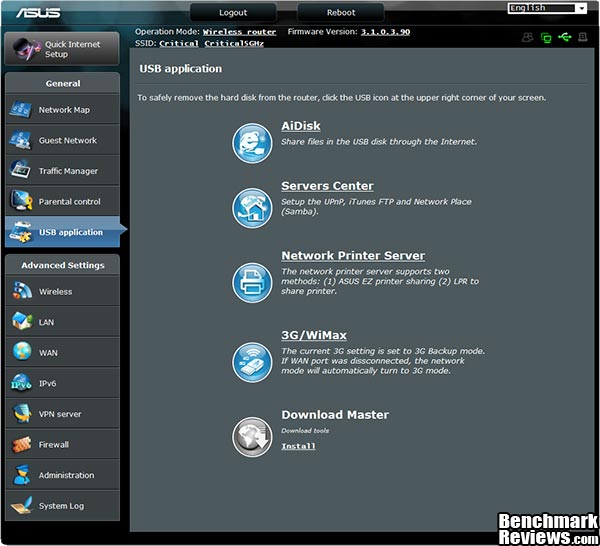Image resolution: width=600 pixels, height=546 pixels.
Task: Open the 3G/WiMax link
Action: [314, 335]
